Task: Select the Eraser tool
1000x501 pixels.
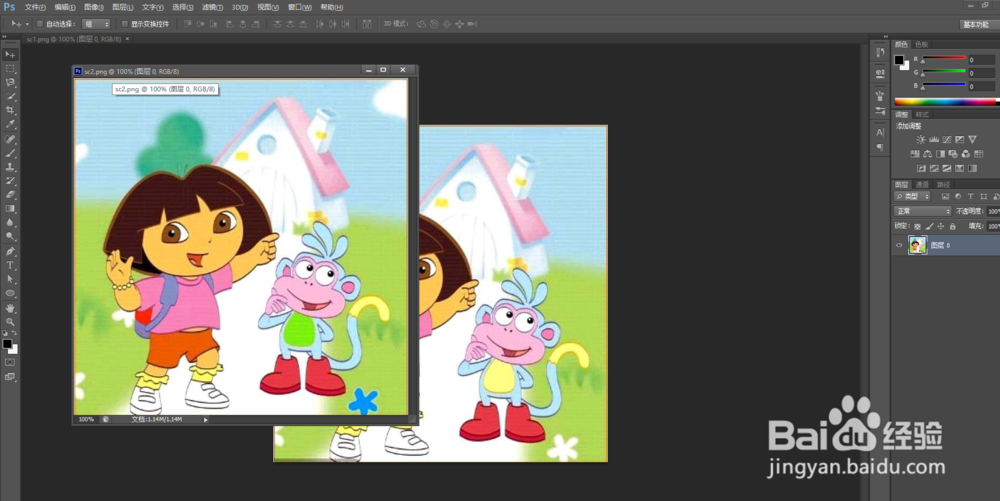Action: pos(10,195)
